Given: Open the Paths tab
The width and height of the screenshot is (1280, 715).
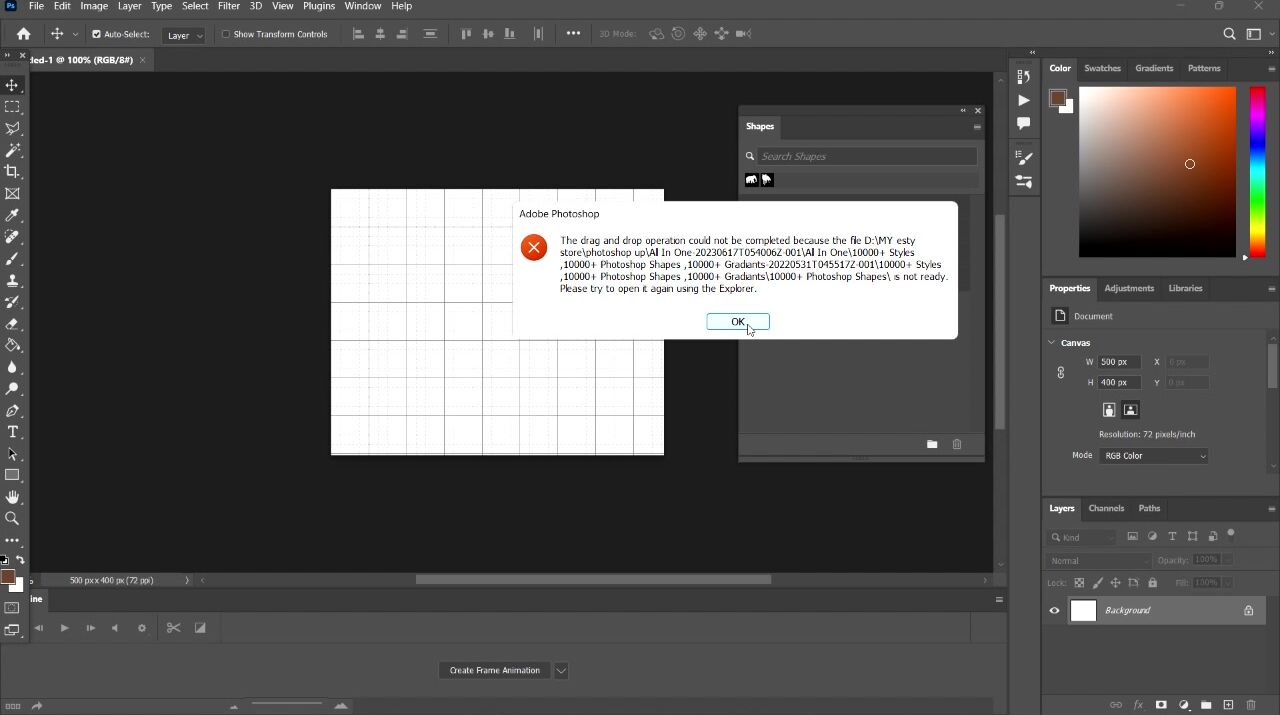Looking at the screenshot, I should [x=1150, y=508].
